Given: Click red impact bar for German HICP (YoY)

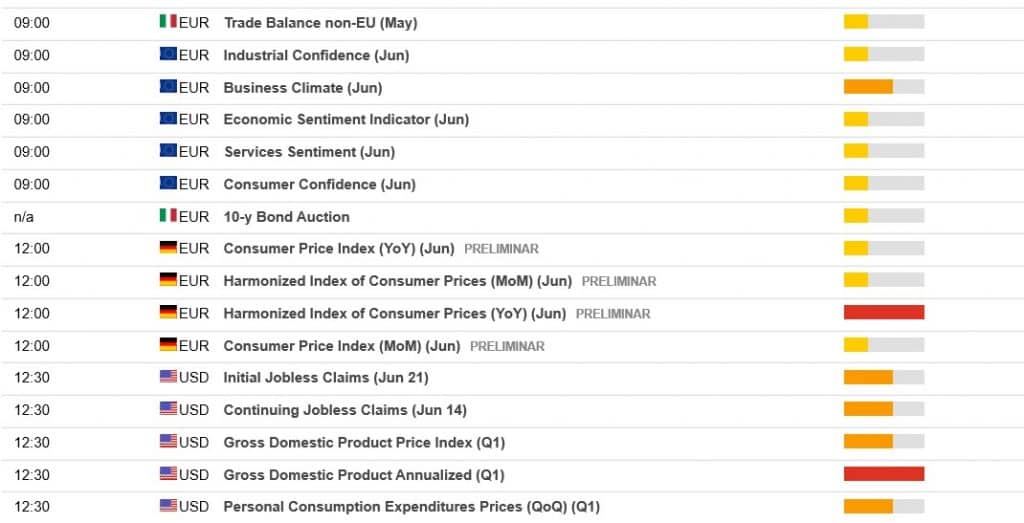Looking at the screenshot, I should click(x=883, y=313).
